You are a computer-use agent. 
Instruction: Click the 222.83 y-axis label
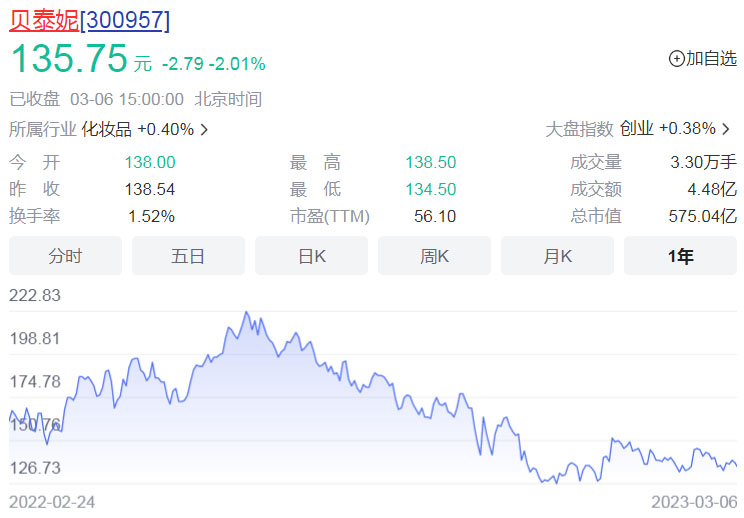pyautogui.click(x=35, y=295)
